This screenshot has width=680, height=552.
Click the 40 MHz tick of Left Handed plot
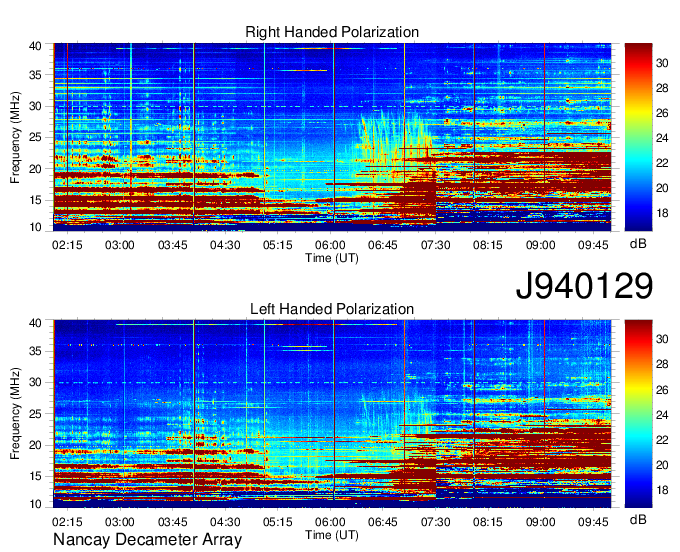point(35,323)
